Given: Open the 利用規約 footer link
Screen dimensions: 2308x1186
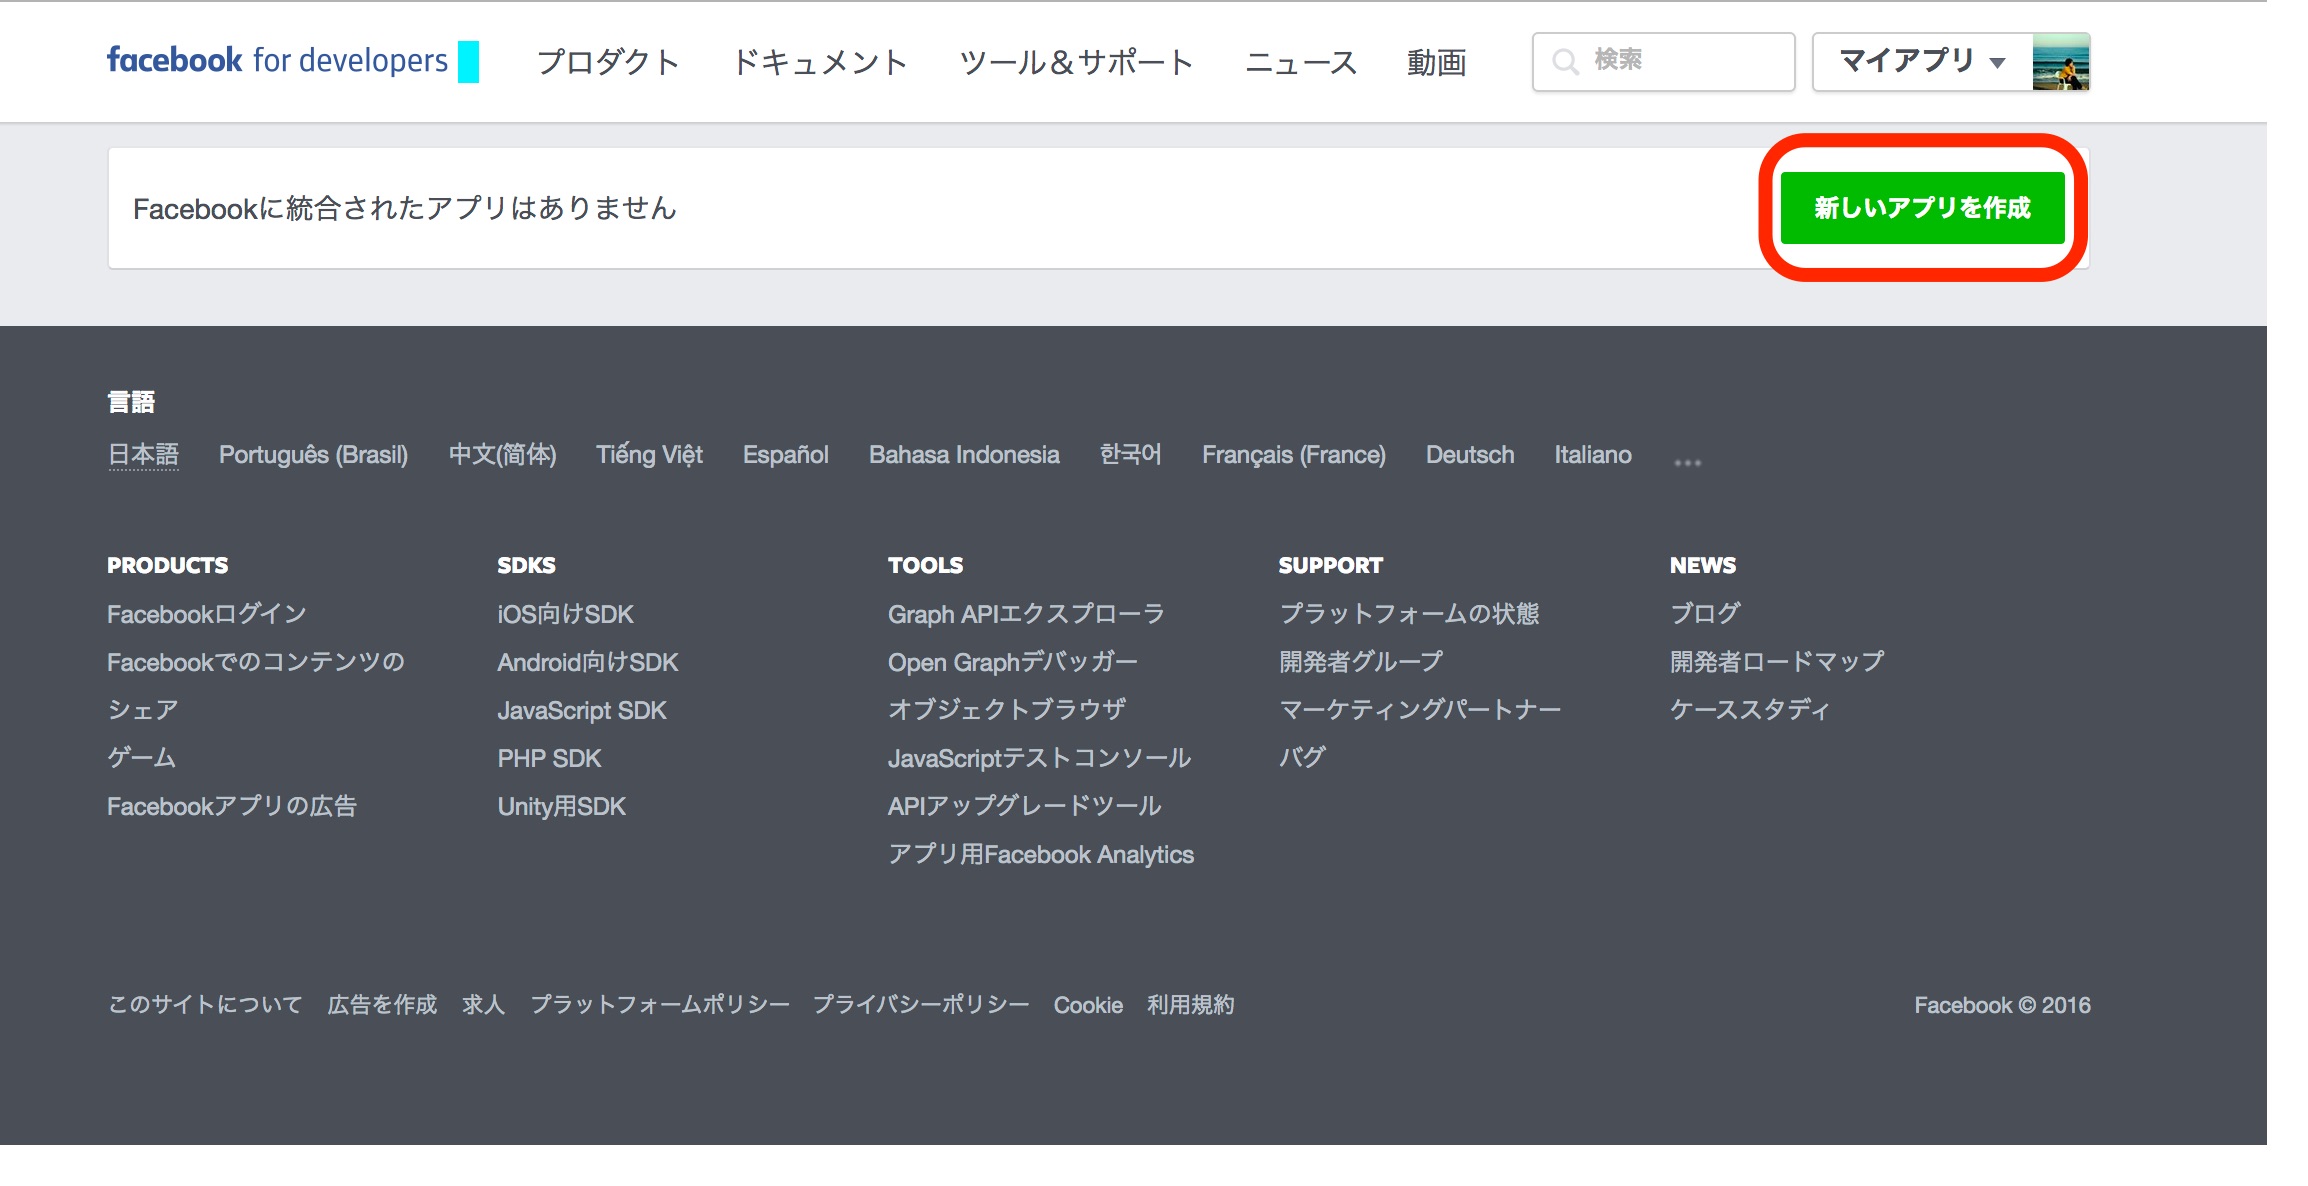Looking at the screenshot, I should point(1190,1005).
